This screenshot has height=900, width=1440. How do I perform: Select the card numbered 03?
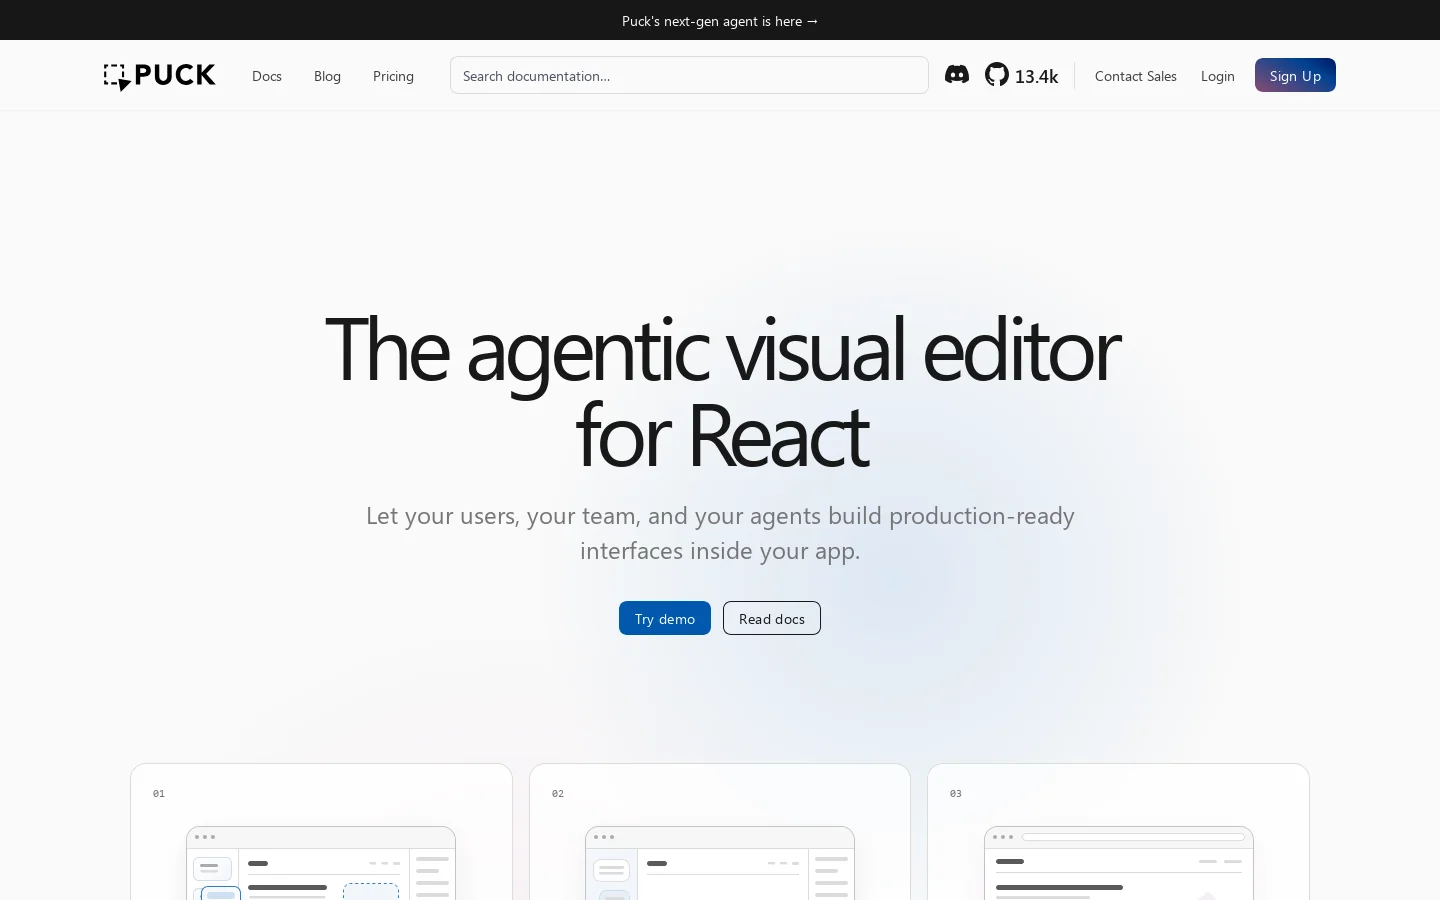pyautogui.click(x=1118, y=832)
